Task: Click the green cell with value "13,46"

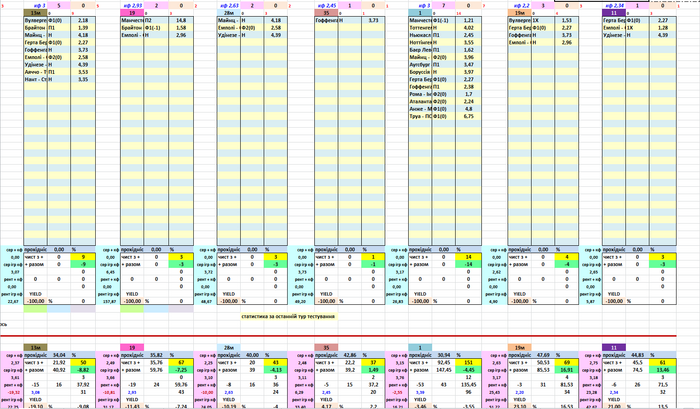Action: (663, 370)
